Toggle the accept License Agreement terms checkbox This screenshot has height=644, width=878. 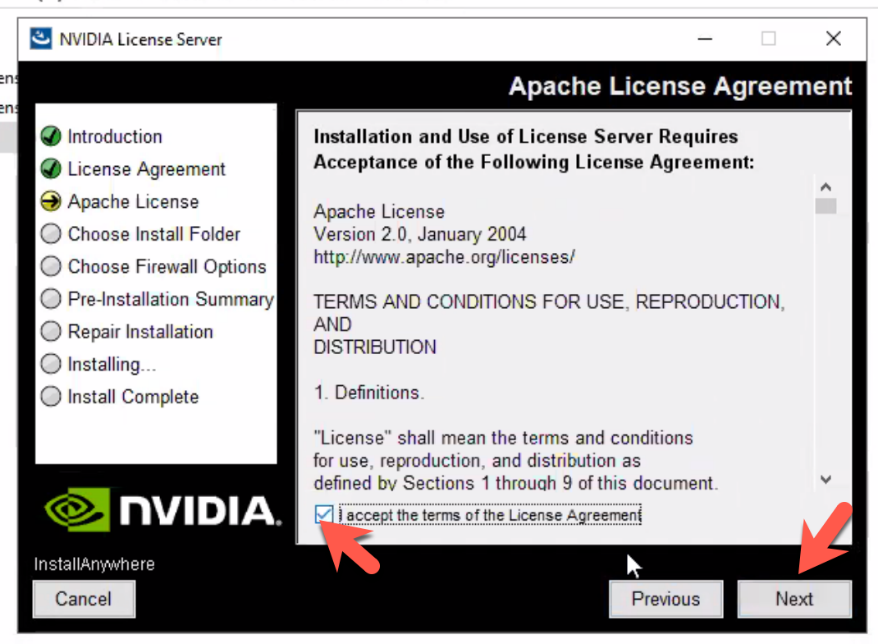tap(324, 514)
